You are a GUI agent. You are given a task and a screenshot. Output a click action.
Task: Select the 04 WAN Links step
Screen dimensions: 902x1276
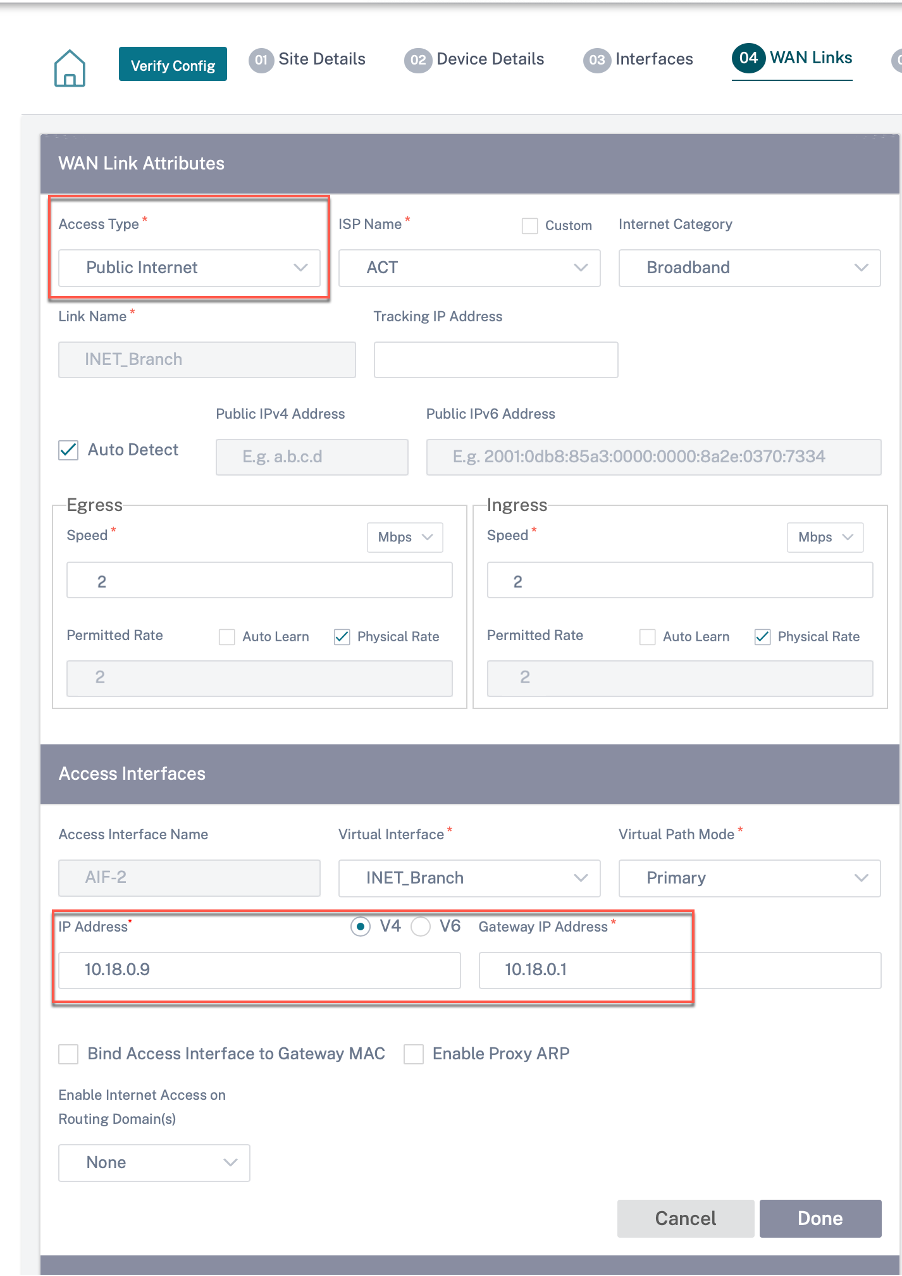click(792, 58)
